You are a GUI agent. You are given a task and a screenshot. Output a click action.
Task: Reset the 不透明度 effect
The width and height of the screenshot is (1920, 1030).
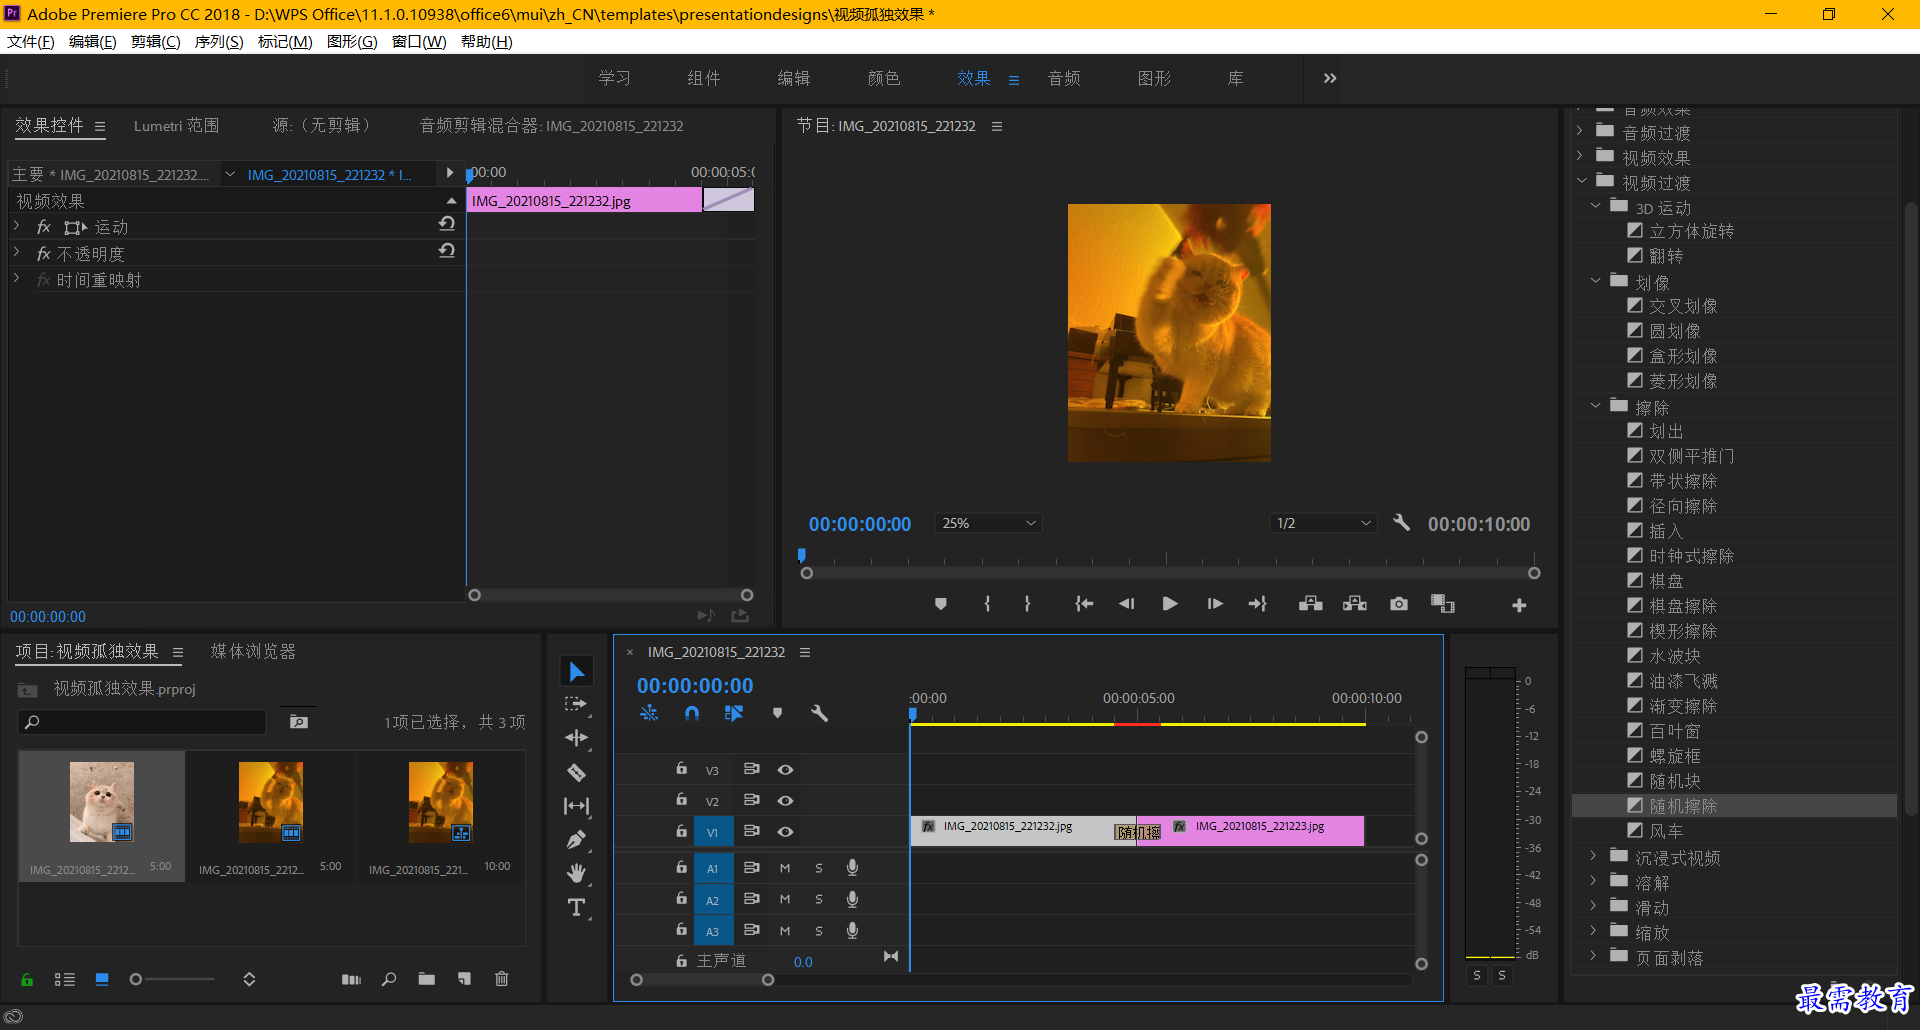pos(447,251)
